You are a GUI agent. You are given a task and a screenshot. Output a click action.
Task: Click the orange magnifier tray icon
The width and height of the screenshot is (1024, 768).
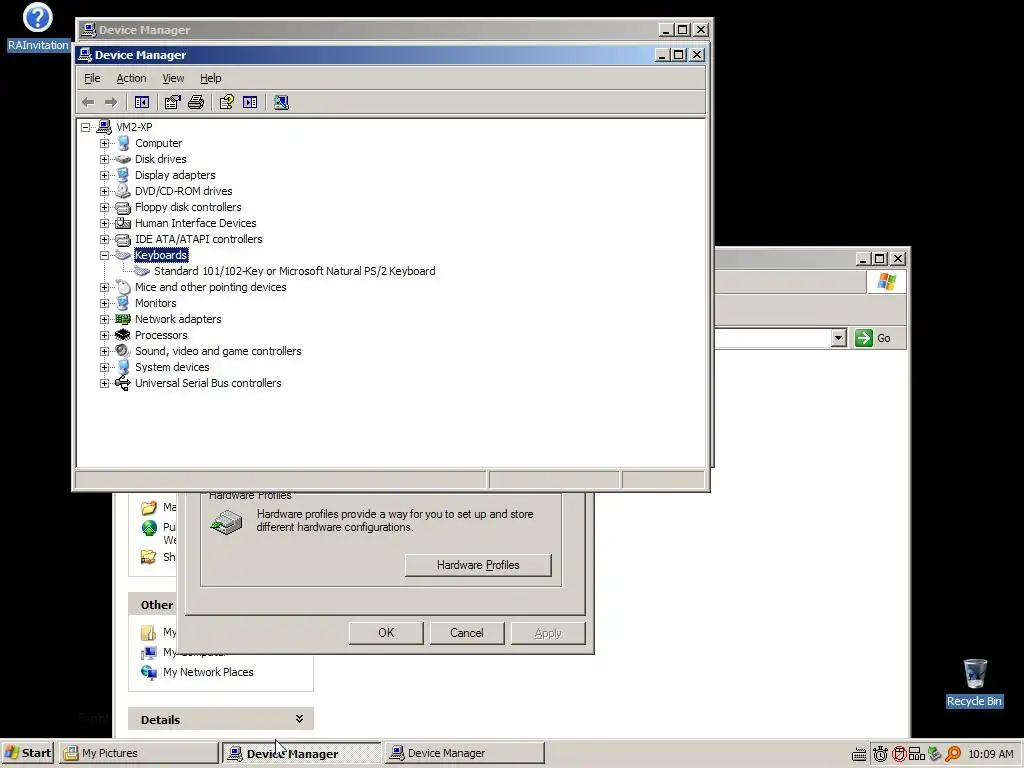click(953, 754)
